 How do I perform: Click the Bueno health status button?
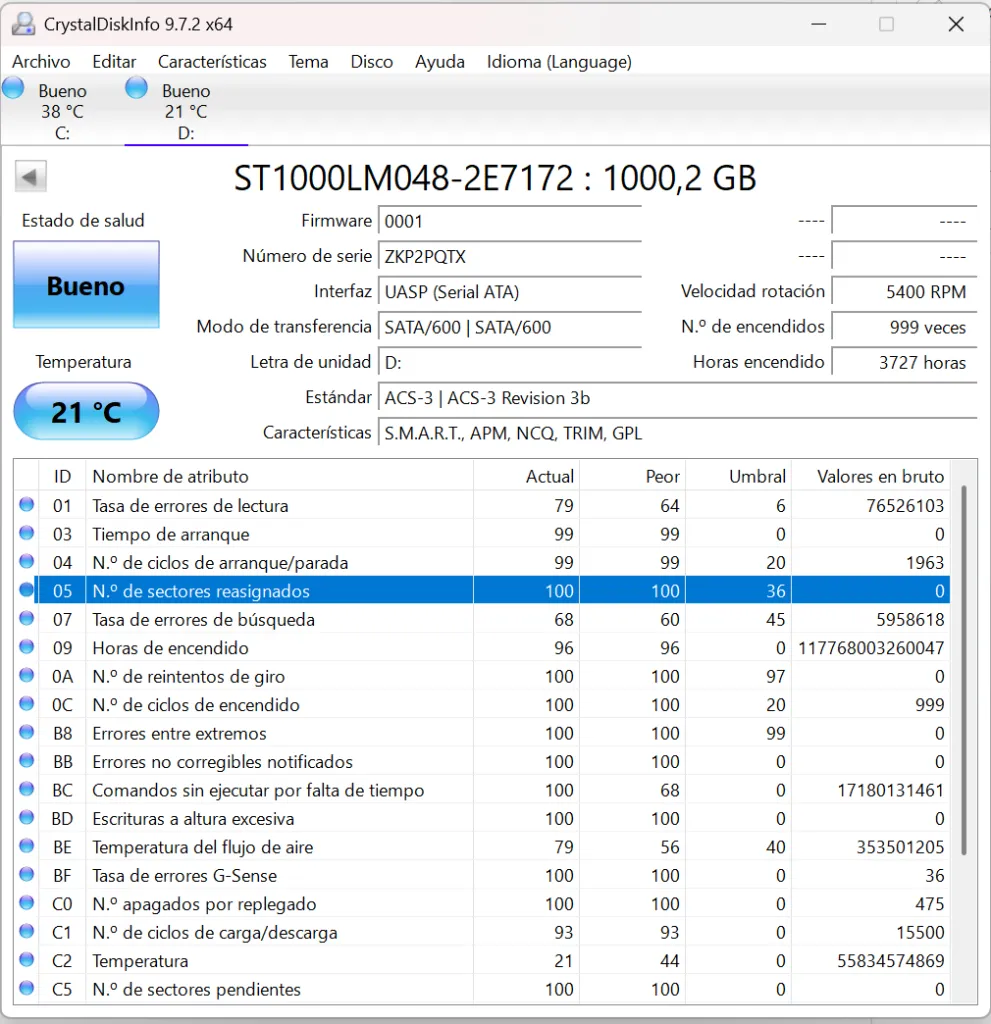pyautogui.click(x=86, y=285)
